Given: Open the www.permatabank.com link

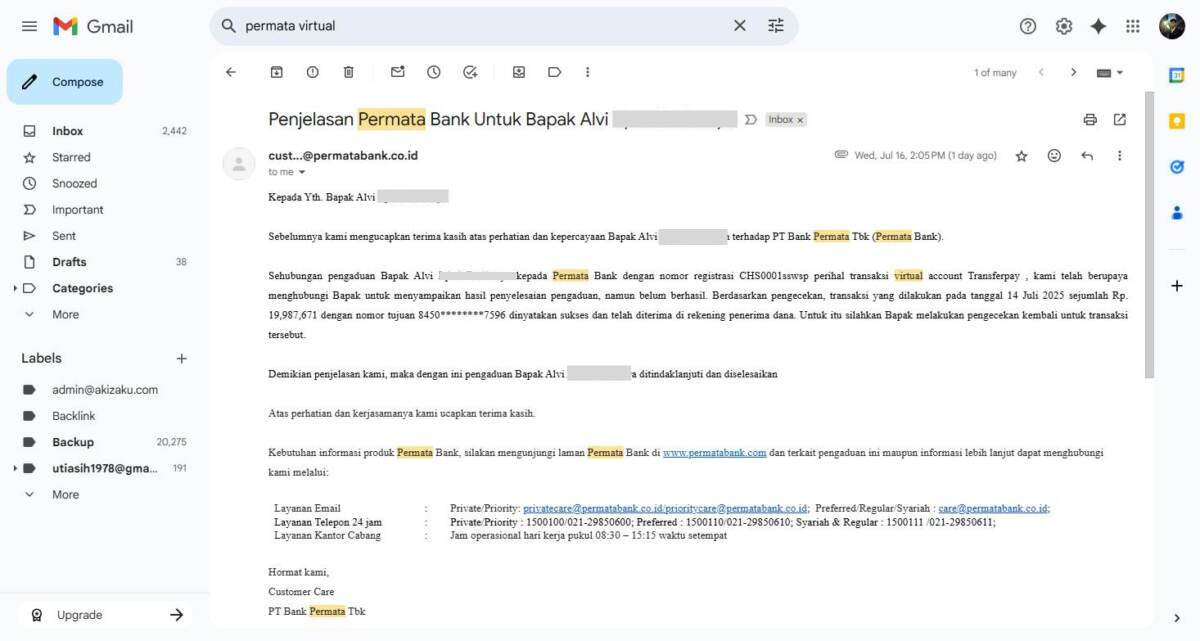Looking at the screenshot, I should pos(714,453).
